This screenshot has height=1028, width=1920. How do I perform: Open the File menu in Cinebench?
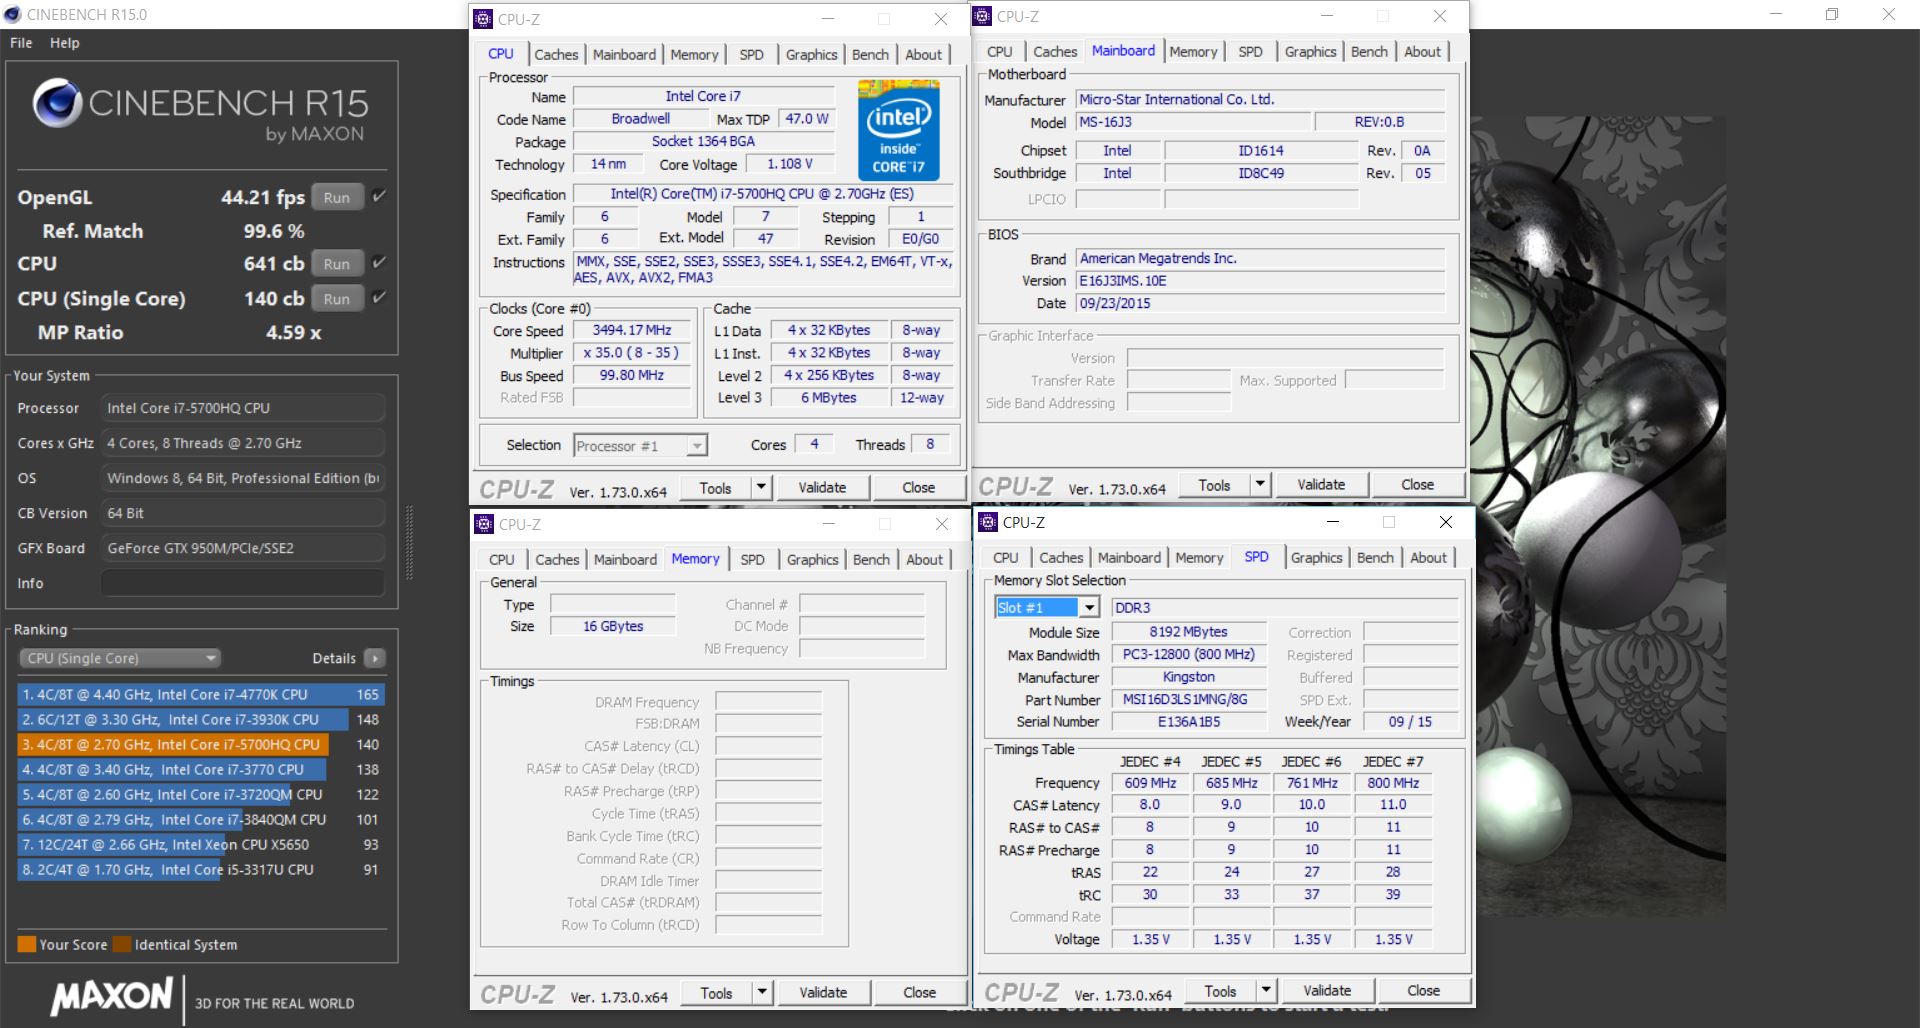pos(21,43)
